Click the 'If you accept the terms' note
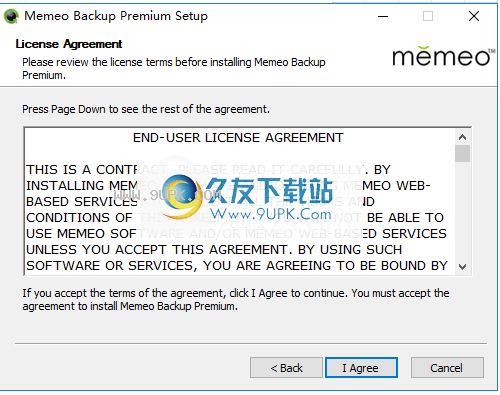 pyautogui.click(x=236, y=299)
